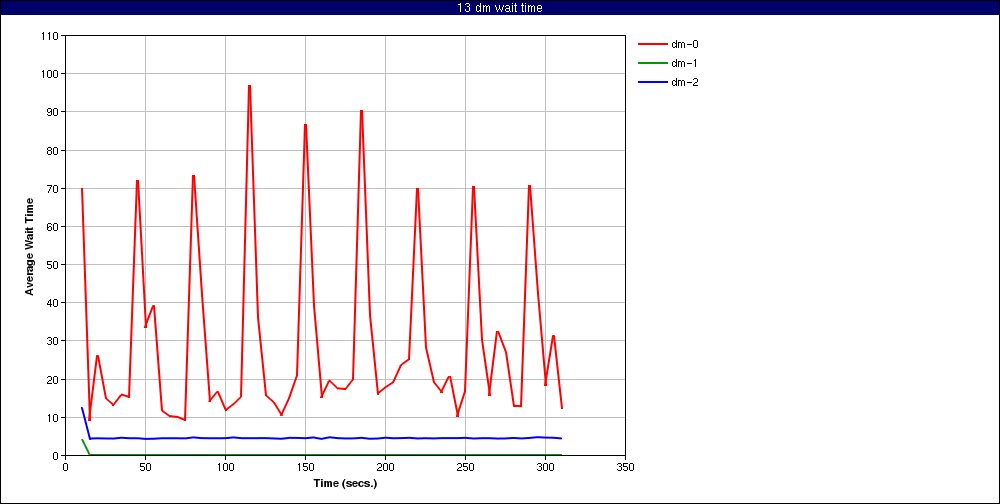Click the x-axis value 350
1000x504 pixels.
tap(626, 467)
